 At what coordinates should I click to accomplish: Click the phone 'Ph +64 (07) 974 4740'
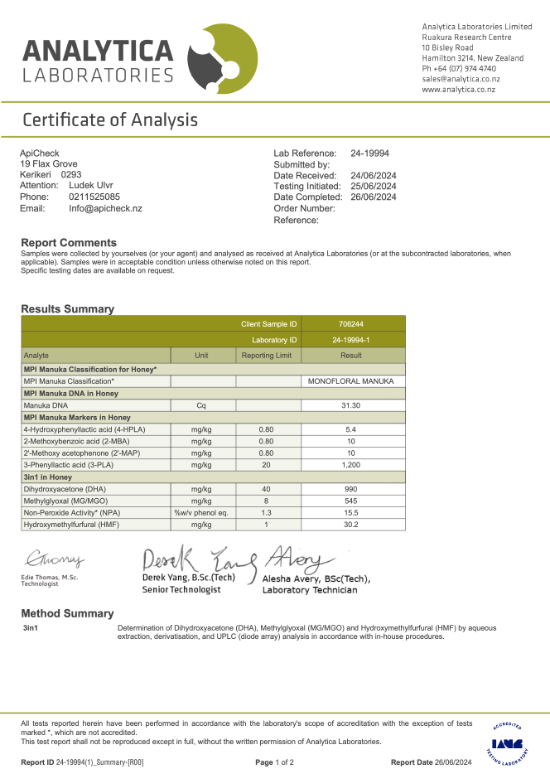pos(459,69)
